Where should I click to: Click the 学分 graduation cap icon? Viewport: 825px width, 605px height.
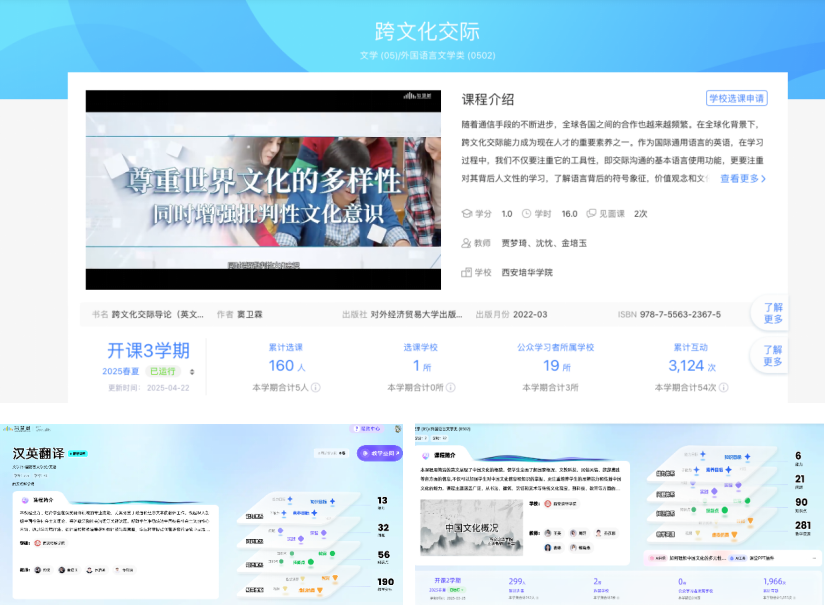pos(466,214)
